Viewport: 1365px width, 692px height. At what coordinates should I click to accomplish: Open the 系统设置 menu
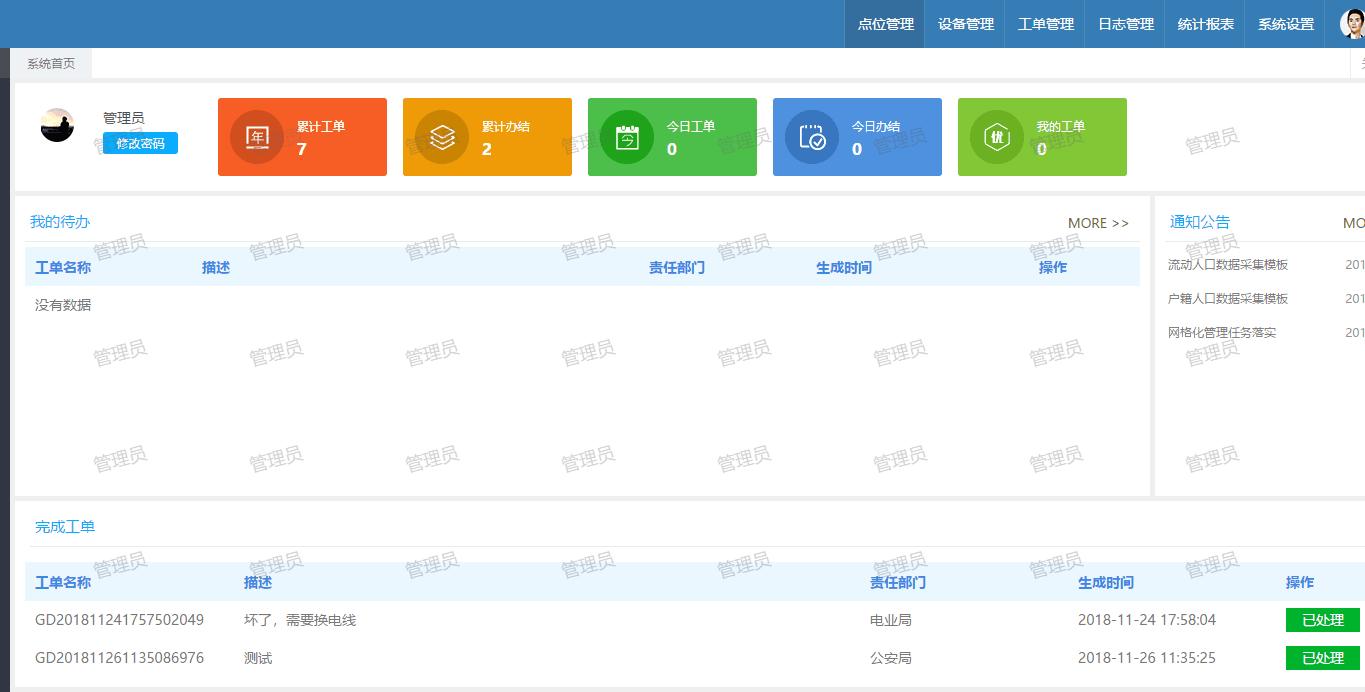[x=1285, y=23]
